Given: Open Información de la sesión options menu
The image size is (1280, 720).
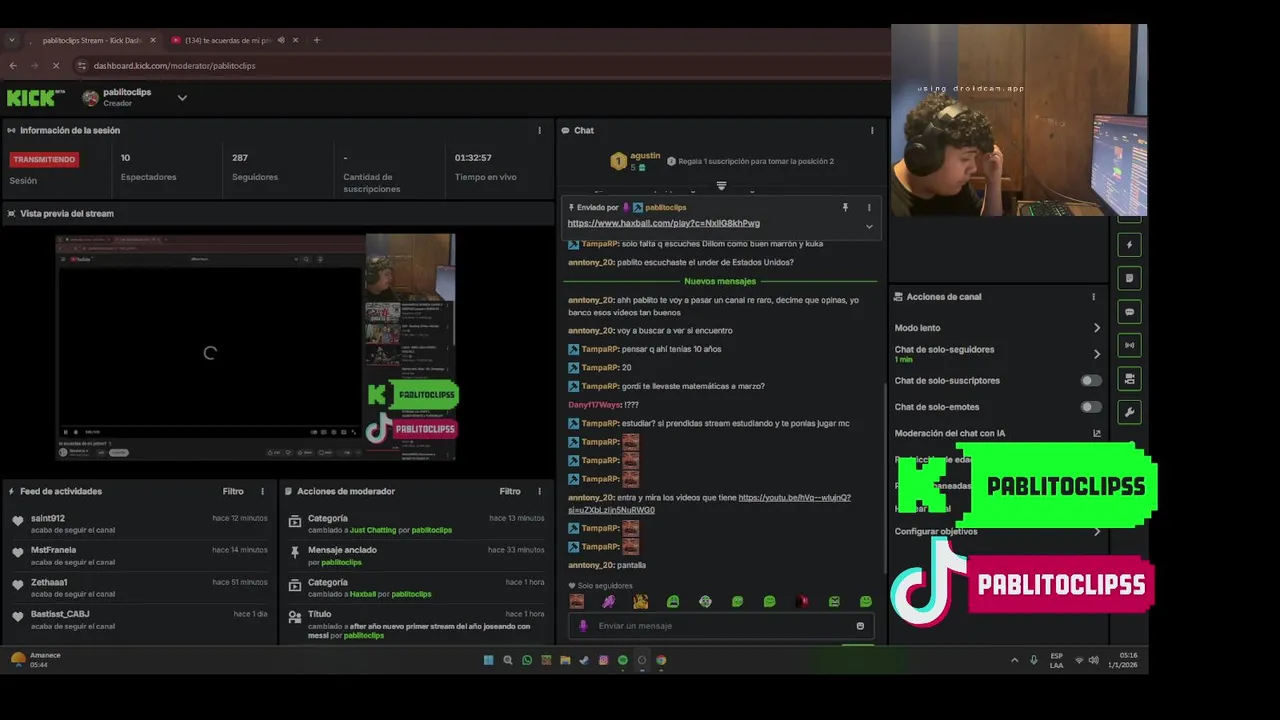Looking at the screenshot, I should click(x=539, y=130).
